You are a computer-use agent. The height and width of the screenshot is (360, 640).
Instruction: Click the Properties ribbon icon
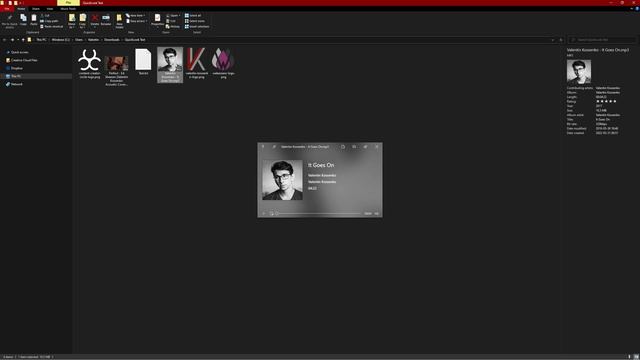(x=158, y=20)
